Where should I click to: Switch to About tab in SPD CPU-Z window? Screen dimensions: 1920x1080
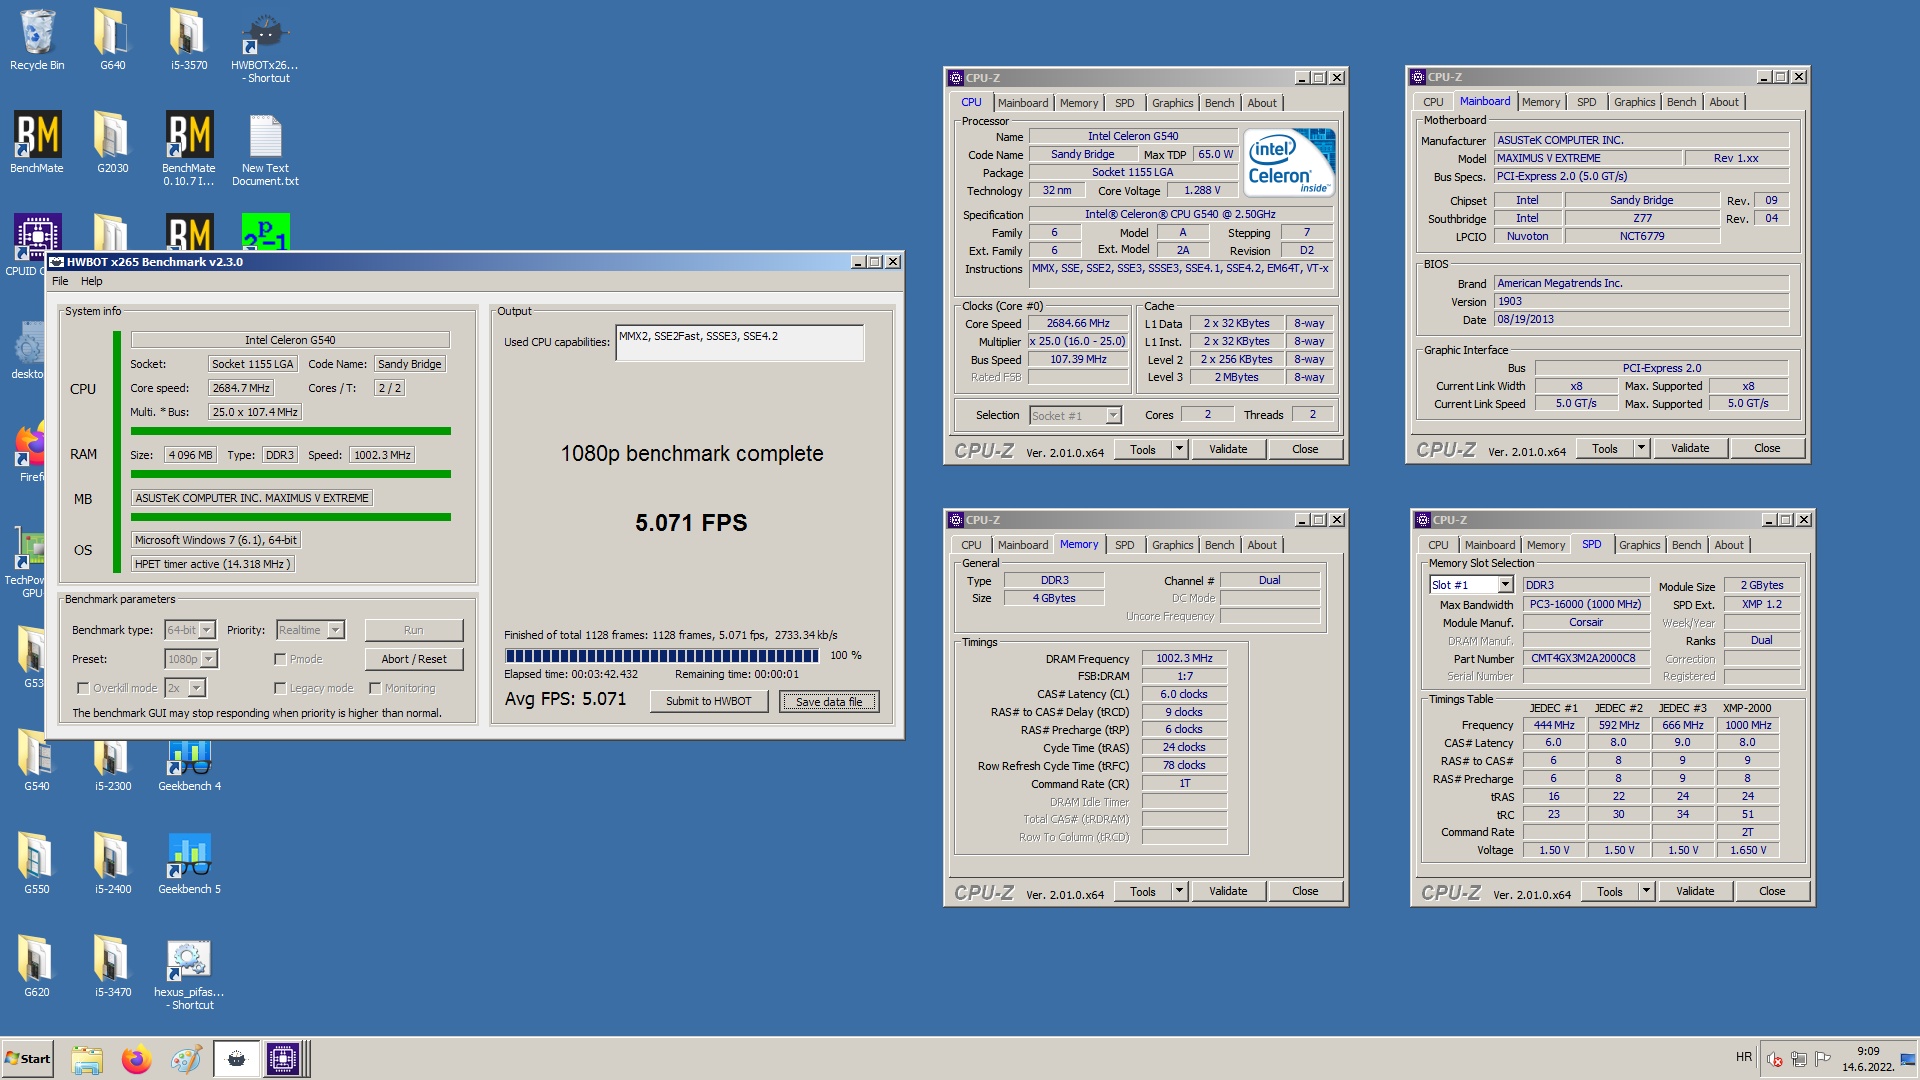pos(1729,545)
